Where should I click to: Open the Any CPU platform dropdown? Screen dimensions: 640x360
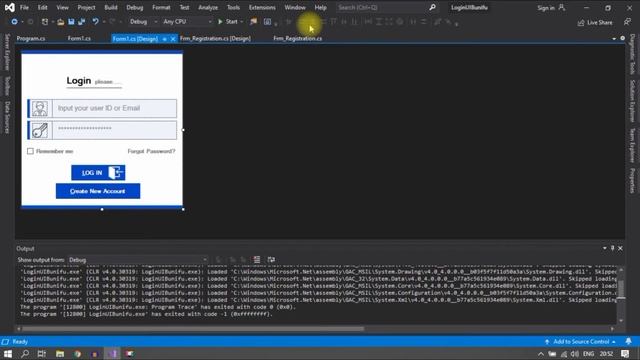[x=187, y=22]
